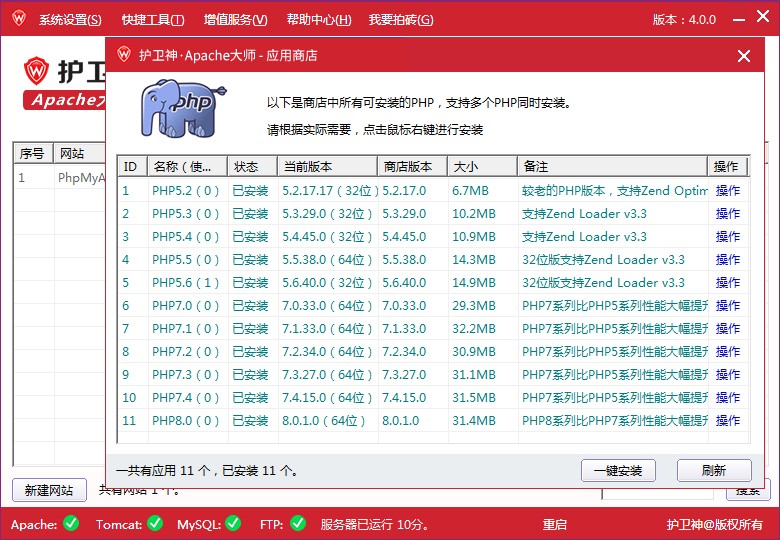Click 操作 link for PHP8.0 row

tap(727, 420)
